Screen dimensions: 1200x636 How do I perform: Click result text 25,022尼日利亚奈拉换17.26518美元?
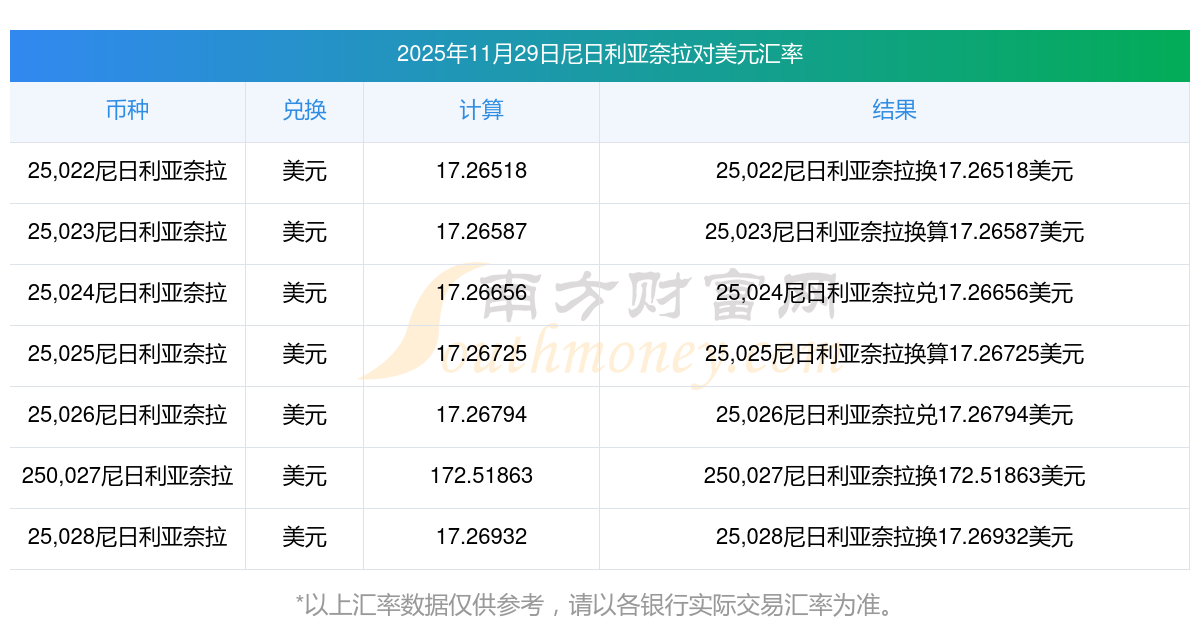(894, 172)
